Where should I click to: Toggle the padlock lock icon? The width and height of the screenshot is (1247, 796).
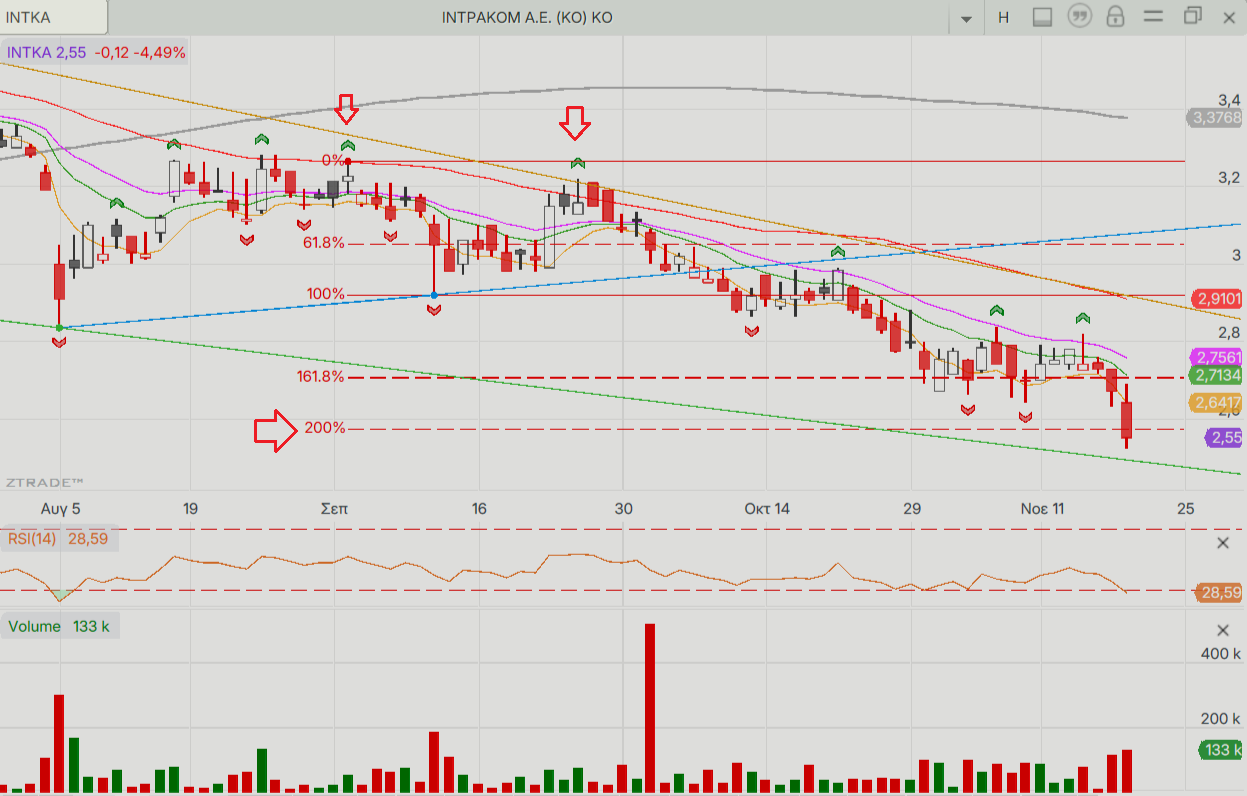pyautogui.click(x=1116, y=17)
